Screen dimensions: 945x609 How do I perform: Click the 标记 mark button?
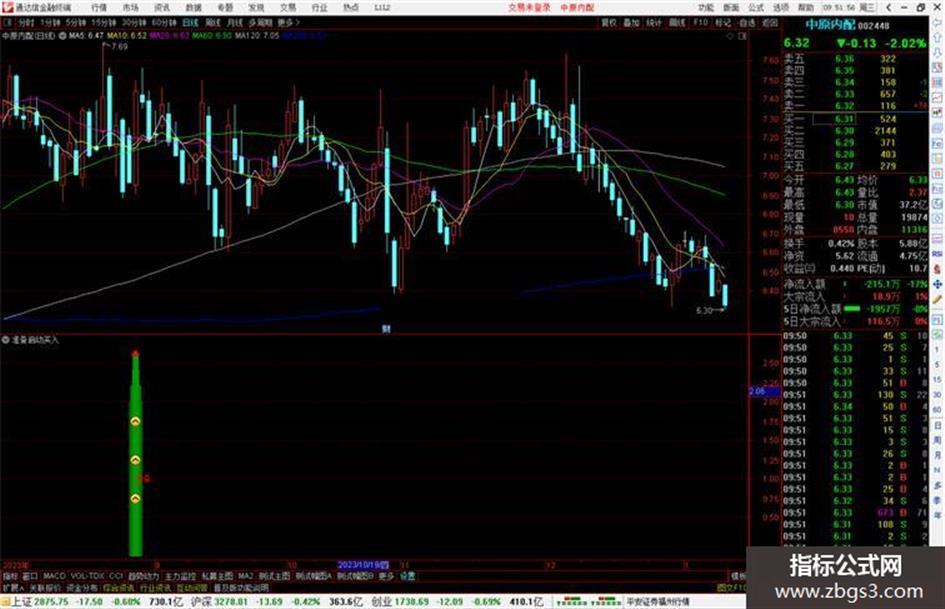click(x=723, y=22)
